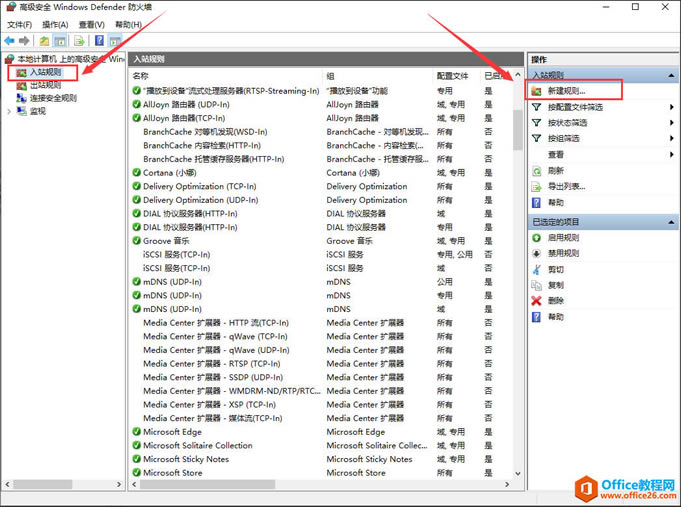The height and width of the screenshot is (507, 681).
Task: Open the 操作(A) menu
Action: coord(55,25)
